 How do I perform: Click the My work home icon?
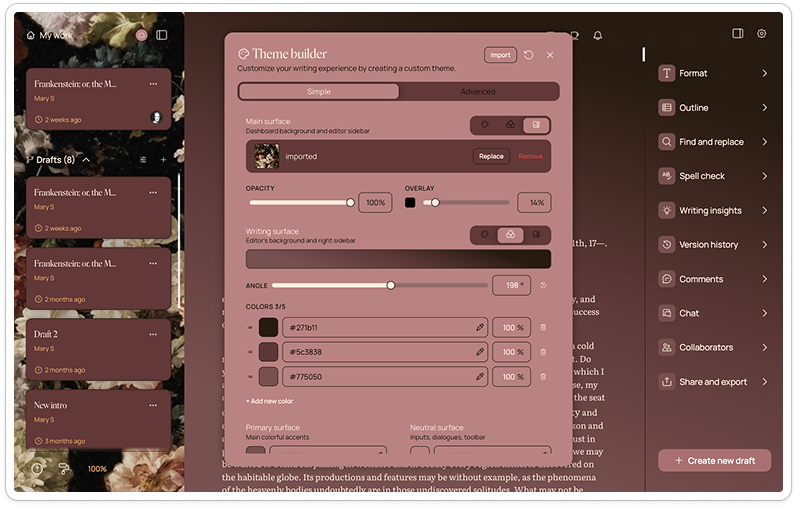pyautogui.click(x=31, y=35)
